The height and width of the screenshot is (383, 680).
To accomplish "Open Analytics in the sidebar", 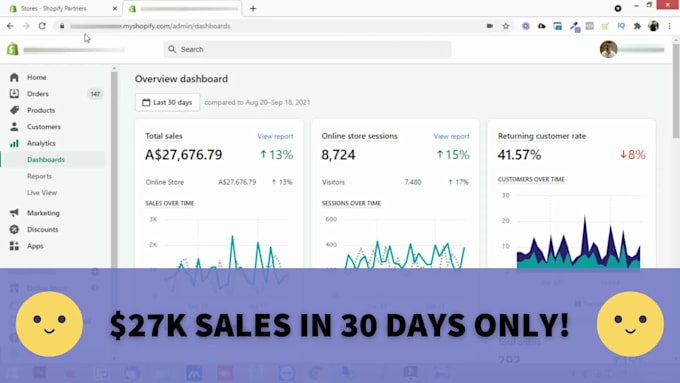I will tap(41, 143).
